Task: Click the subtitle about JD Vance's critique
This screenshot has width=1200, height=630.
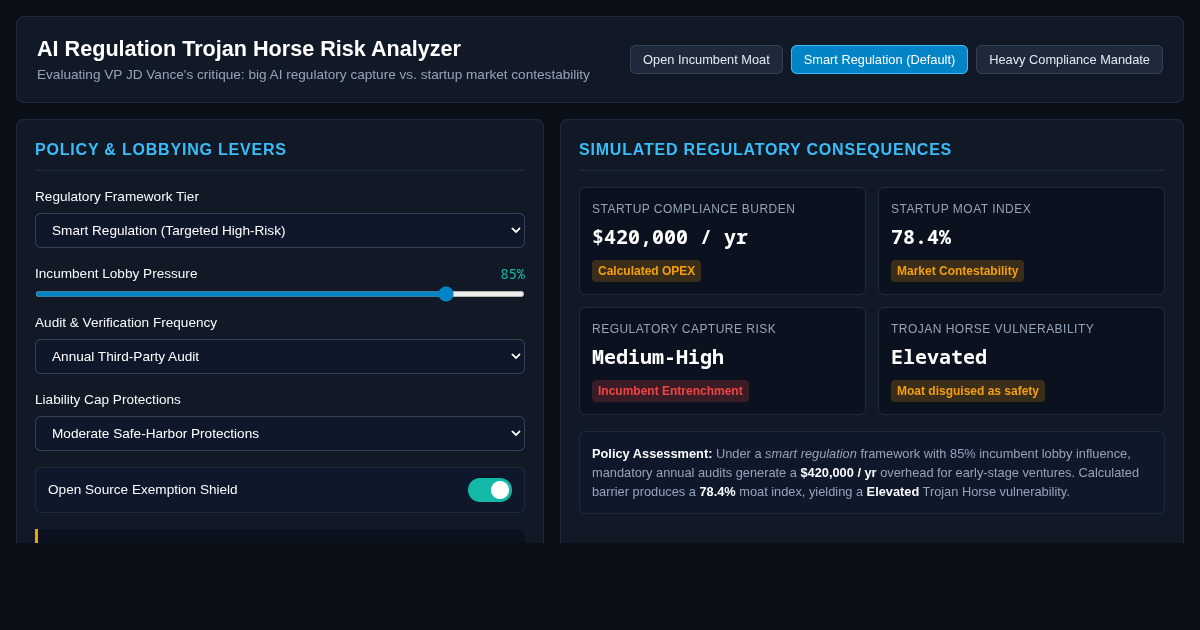Action: point(313,75)
